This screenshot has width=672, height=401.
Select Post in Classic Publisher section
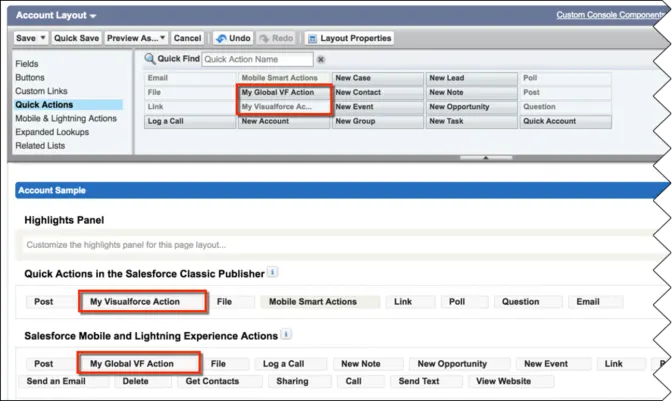point(50,302)
